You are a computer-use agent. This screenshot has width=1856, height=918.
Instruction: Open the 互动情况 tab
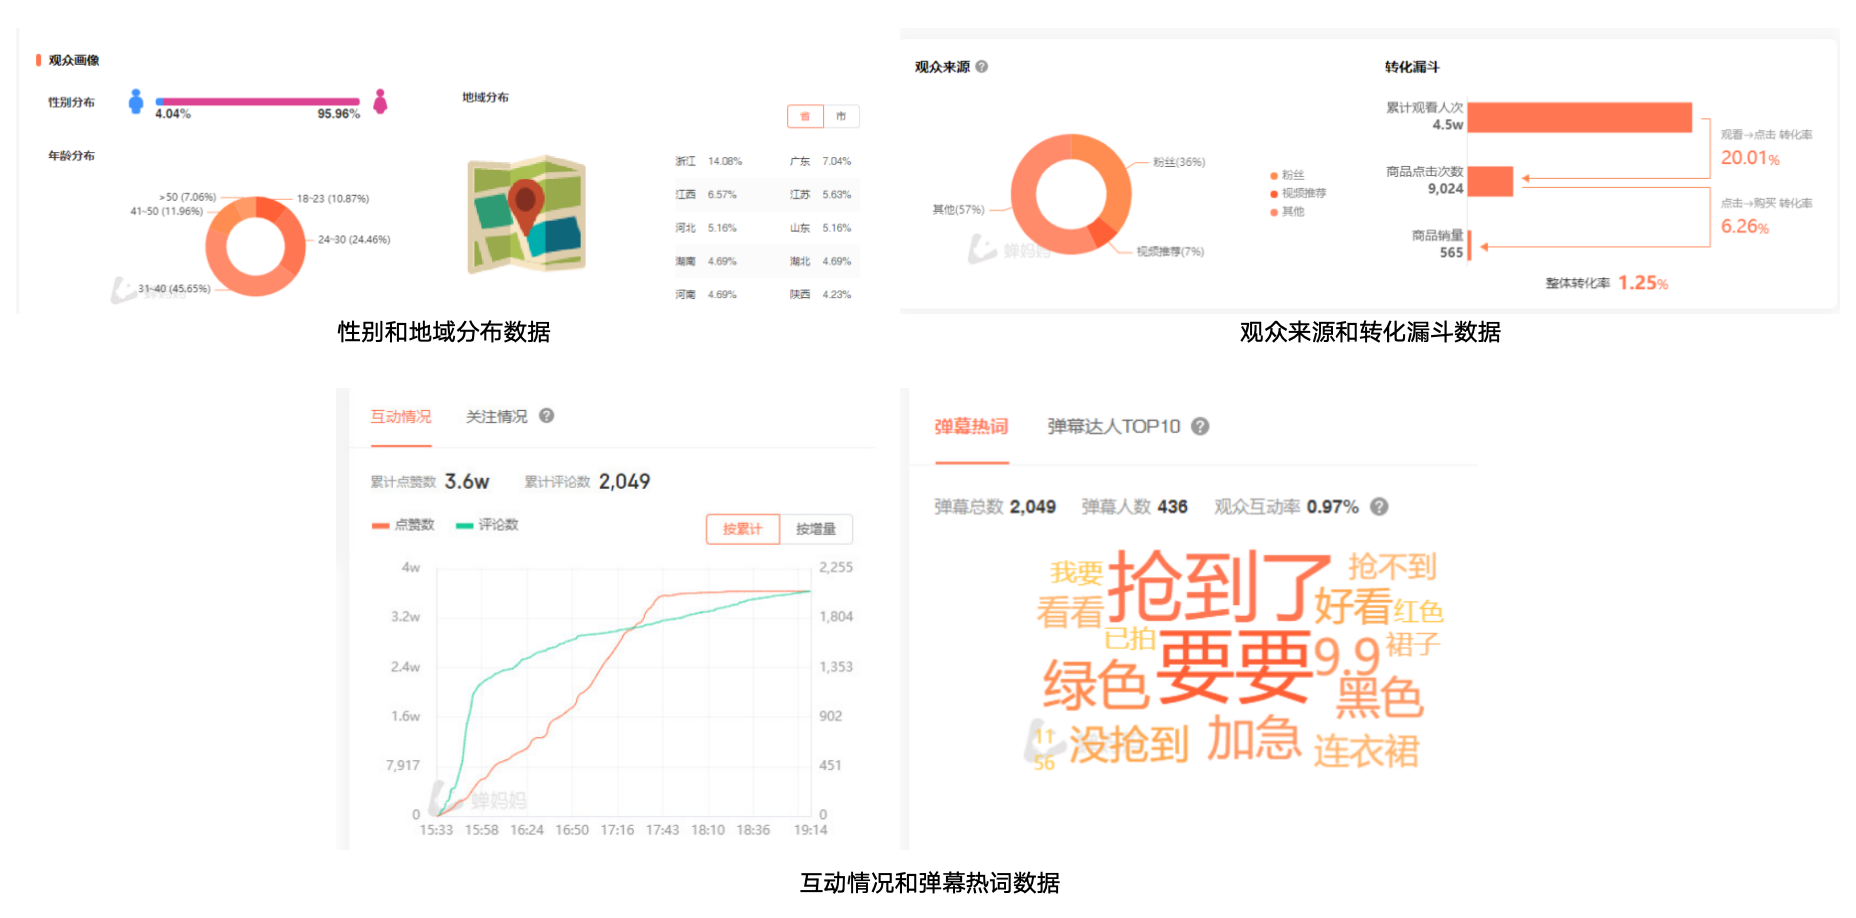(x=401, y=417)
